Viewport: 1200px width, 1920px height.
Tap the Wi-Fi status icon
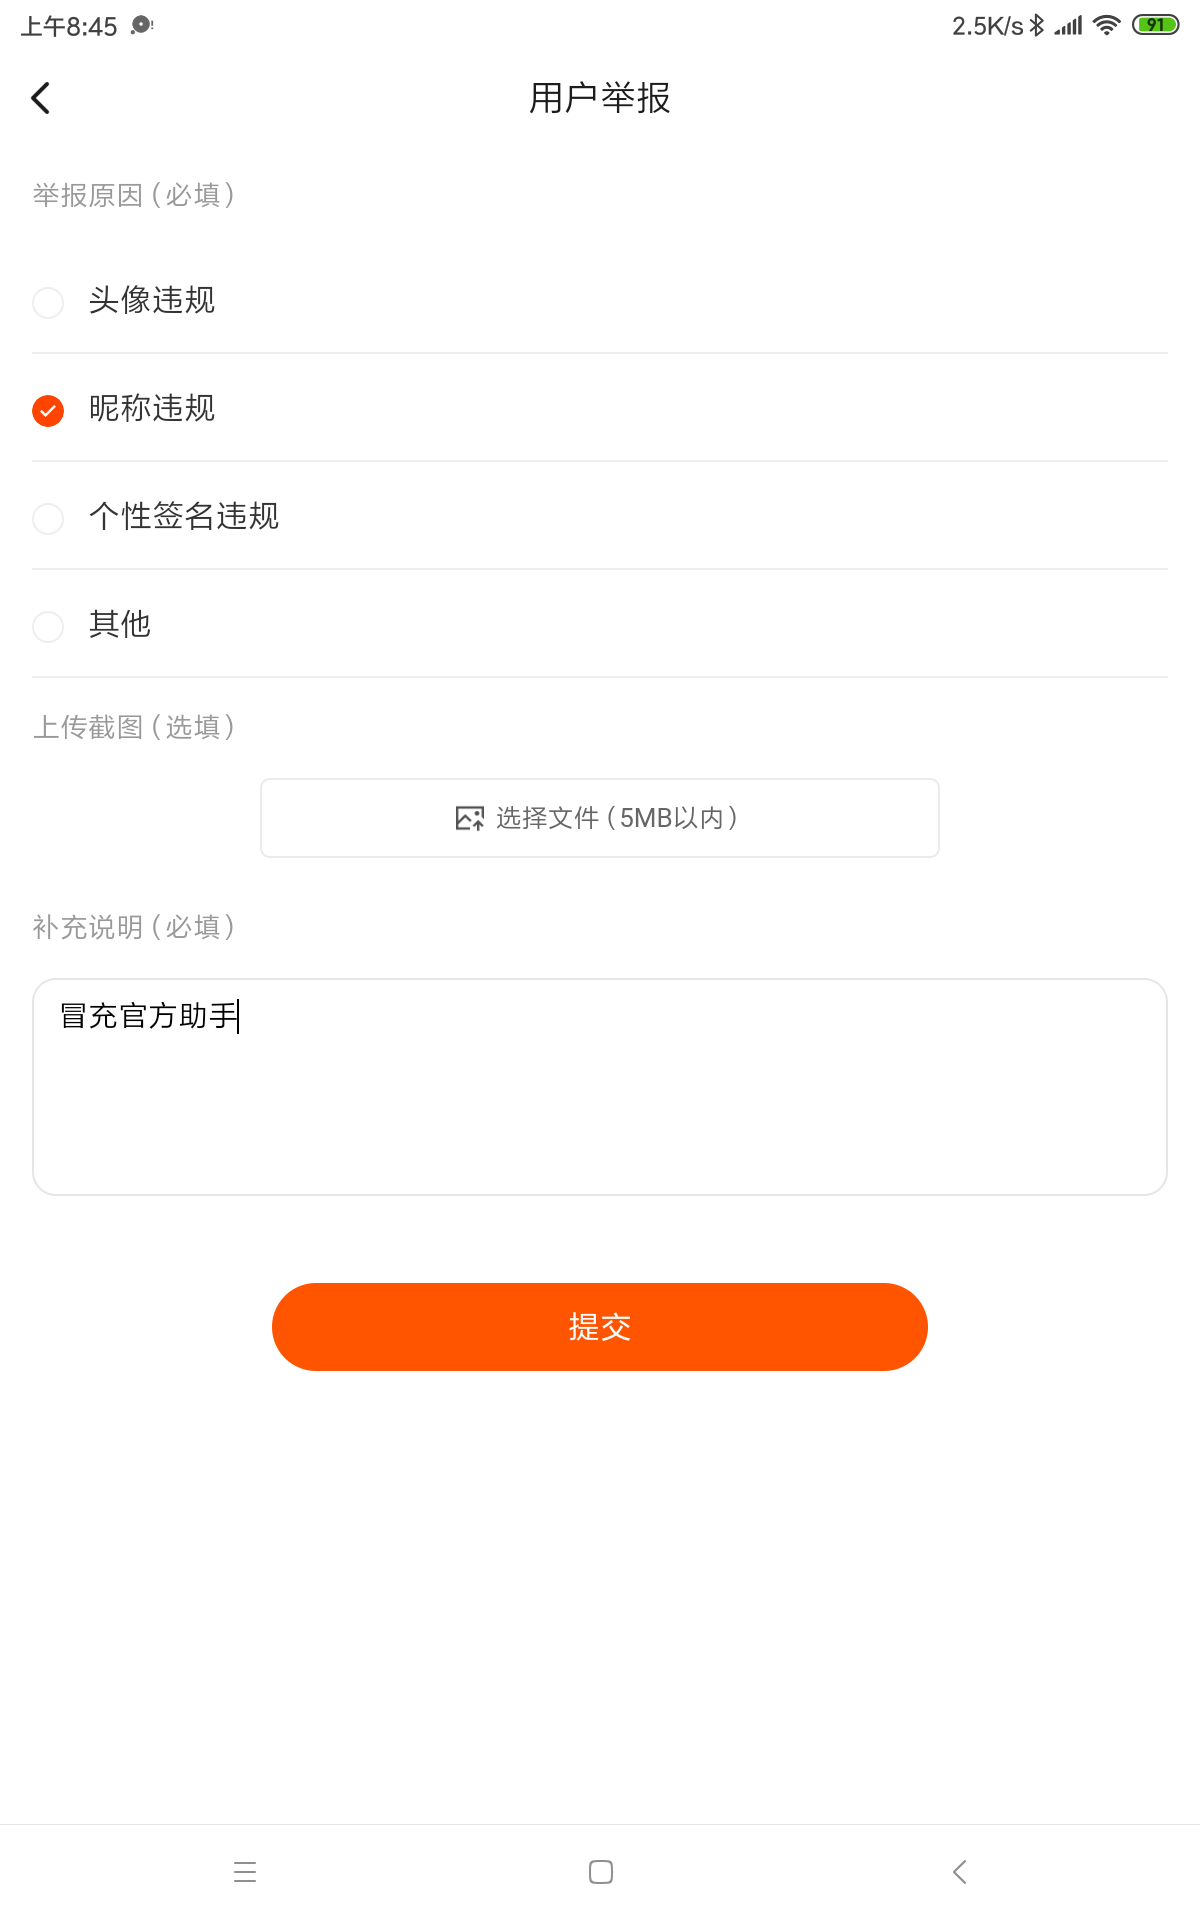coord(1106,25)
